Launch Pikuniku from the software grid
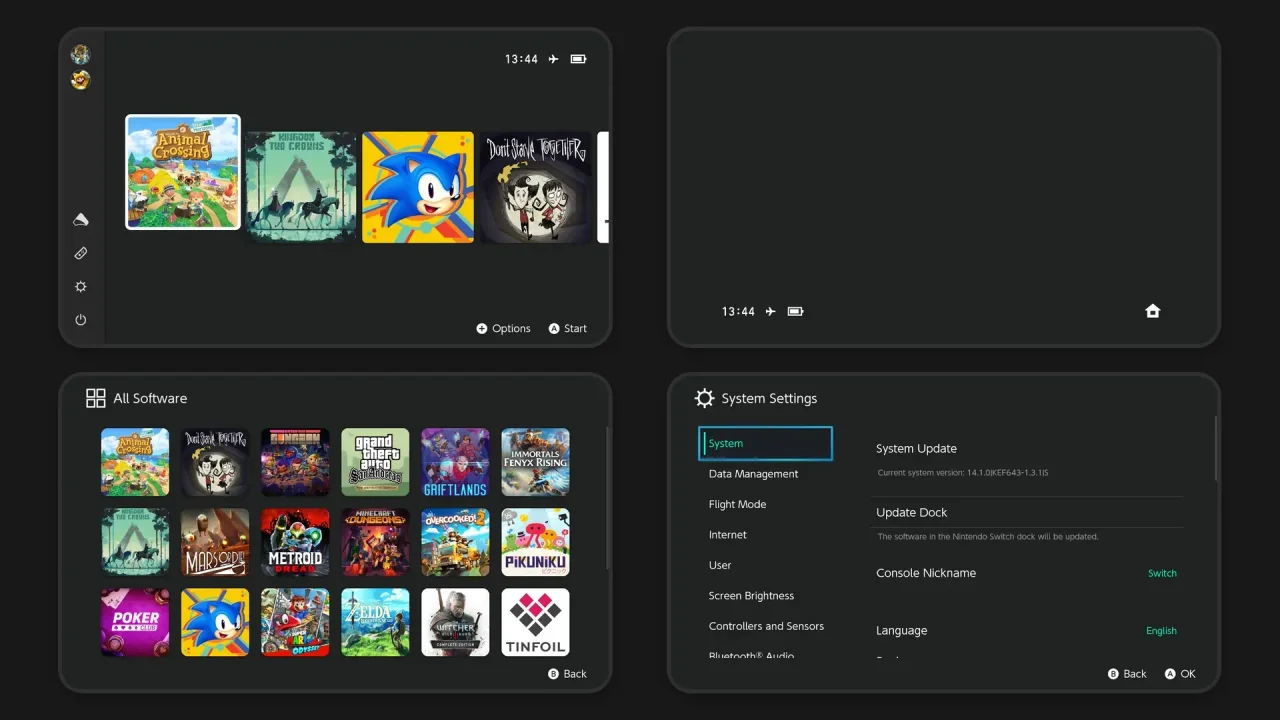 click(535, 542)
